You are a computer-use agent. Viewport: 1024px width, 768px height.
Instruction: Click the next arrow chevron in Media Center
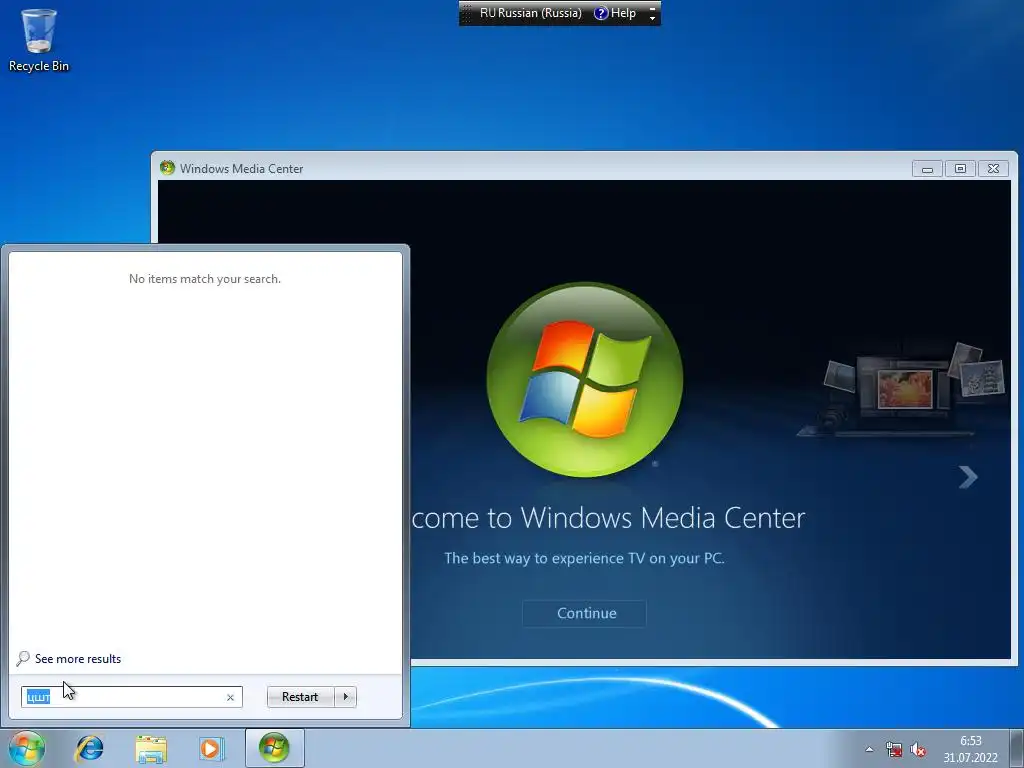[x=968, y=477]
